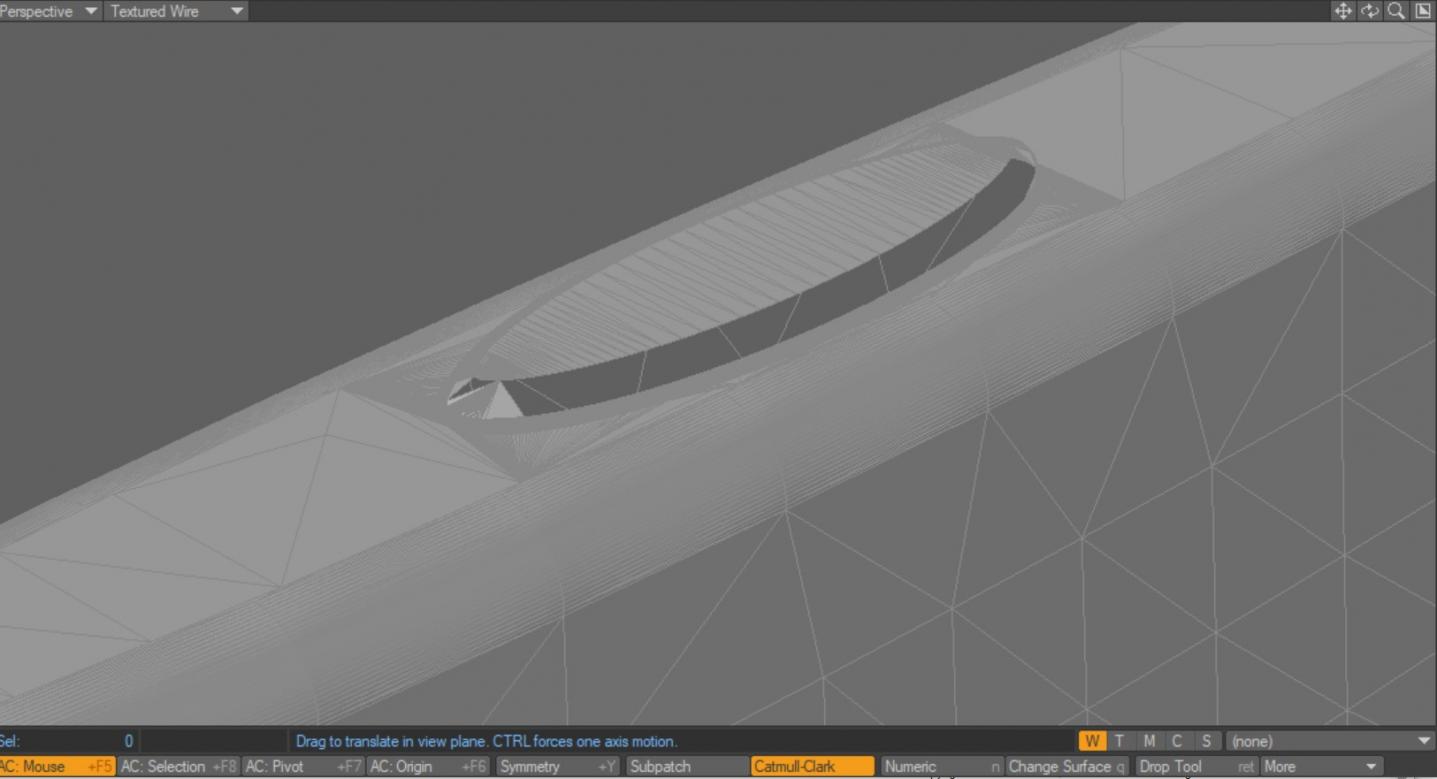
Task: Click the maximize viewport icon
Action: 1423,11
